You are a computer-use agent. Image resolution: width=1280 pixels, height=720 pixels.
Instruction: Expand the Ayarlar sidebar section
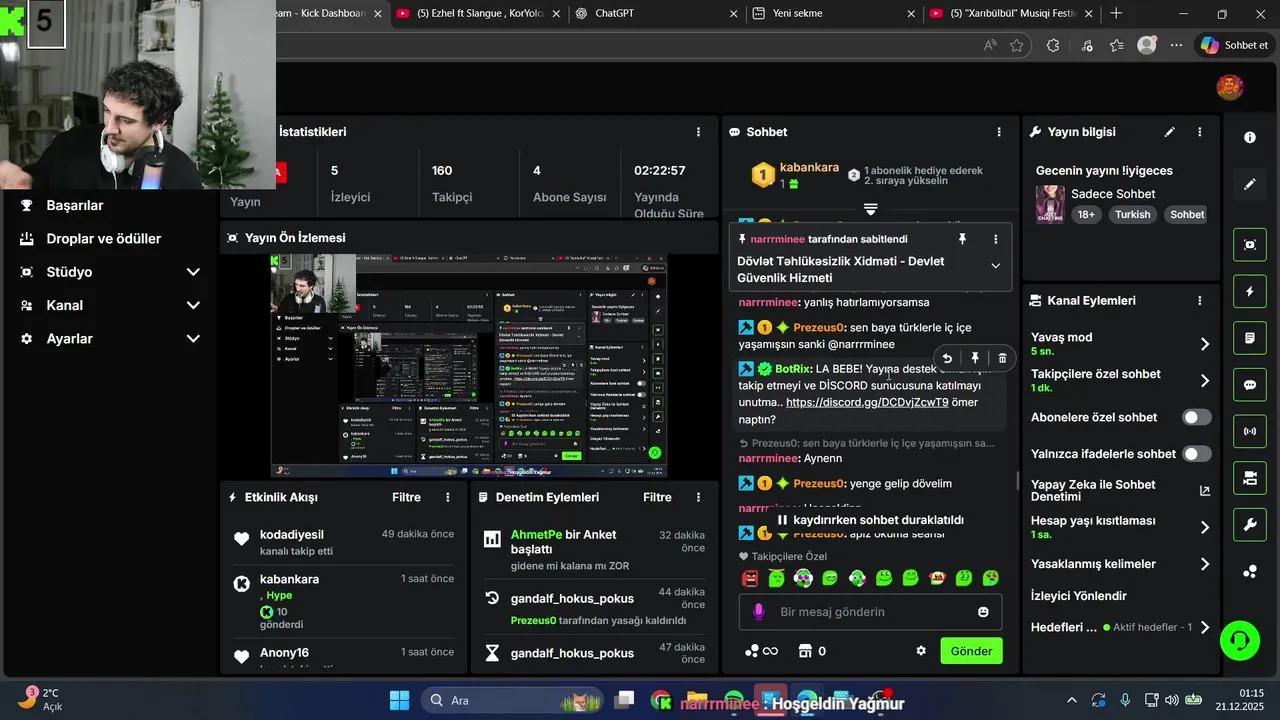[x=193, y=339]
